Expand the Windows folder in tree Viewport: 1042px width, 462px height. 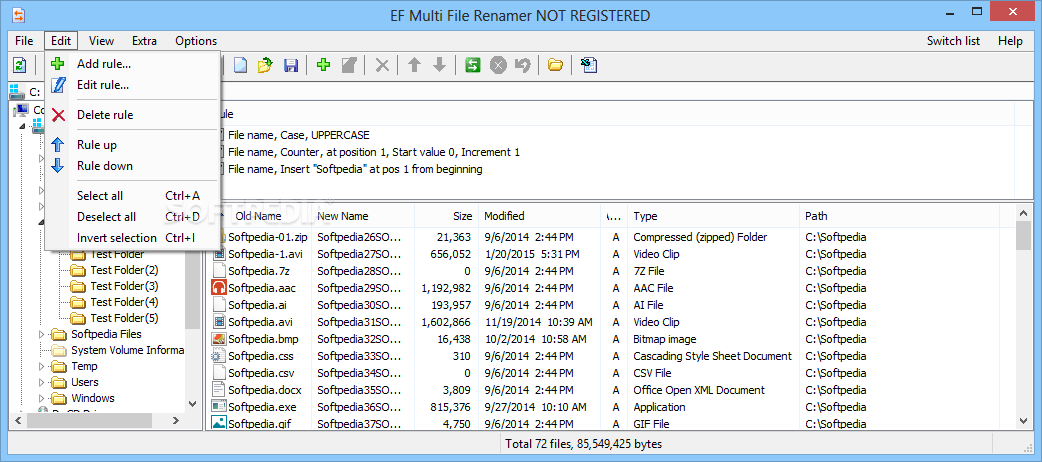point(42,398)
